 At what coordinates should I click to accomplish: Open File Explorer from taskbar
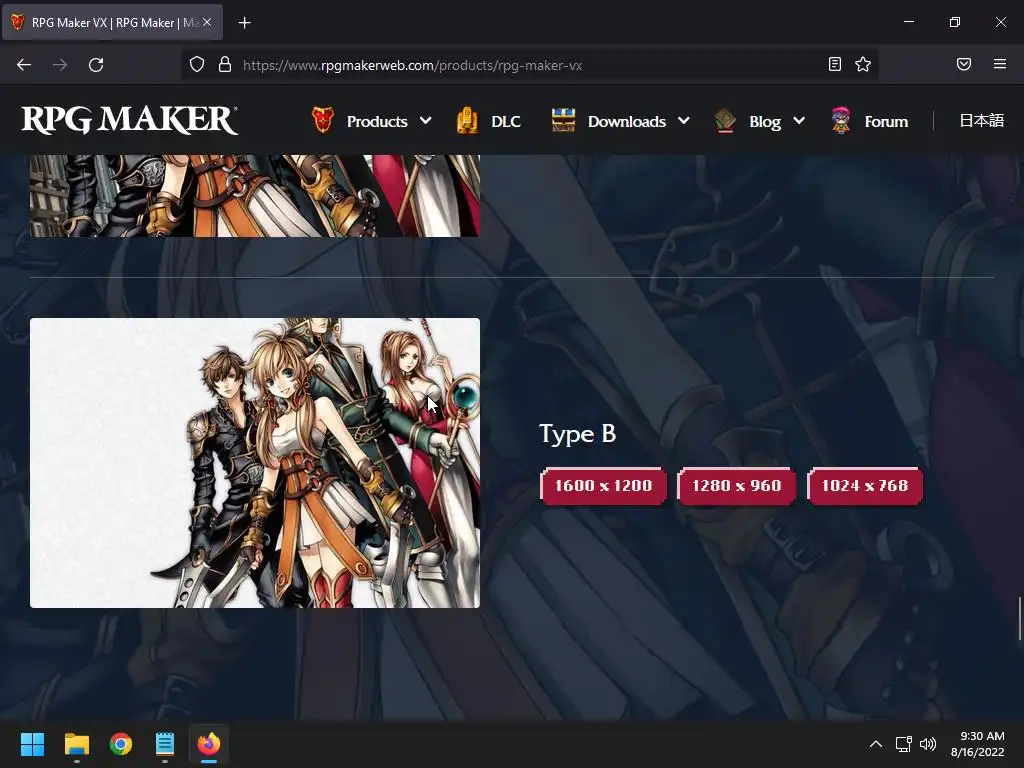click(76, 744)
